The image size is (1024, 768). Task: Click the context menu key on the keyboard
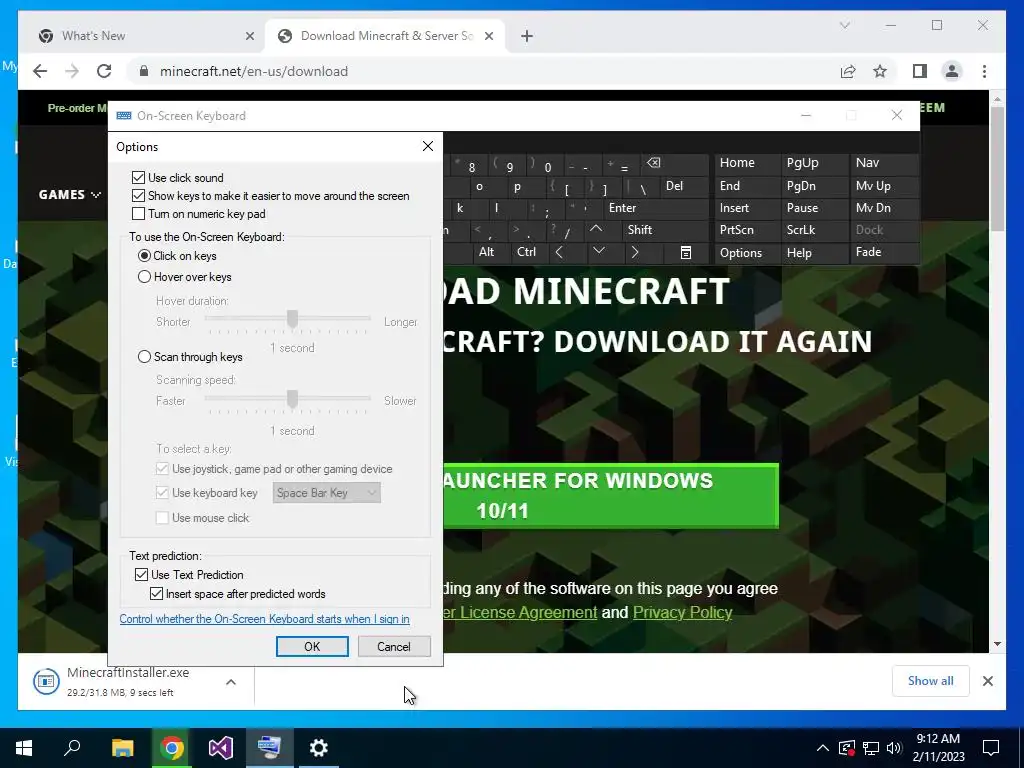tap(686, 252)
